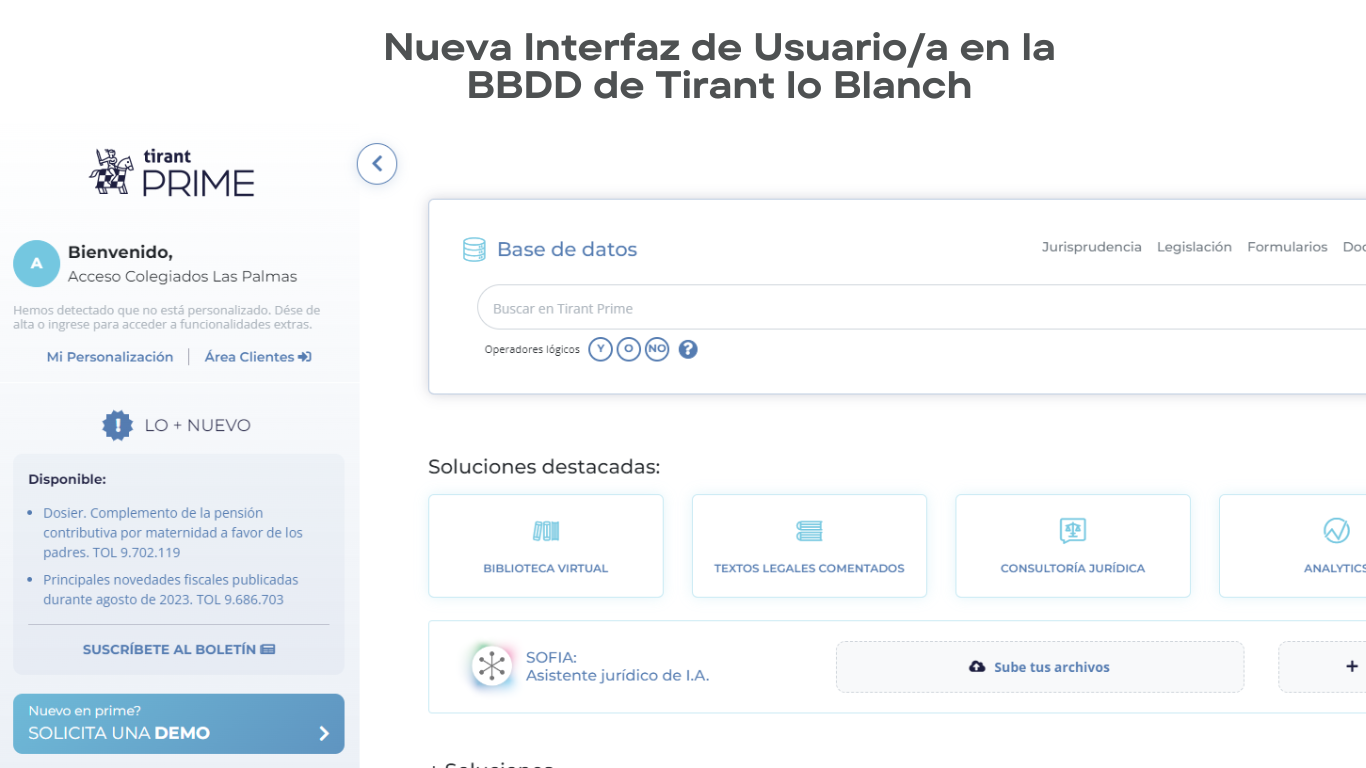
Task: Open Principales novedades fiscales agosto 2023 item
Action: click(171, 590)
